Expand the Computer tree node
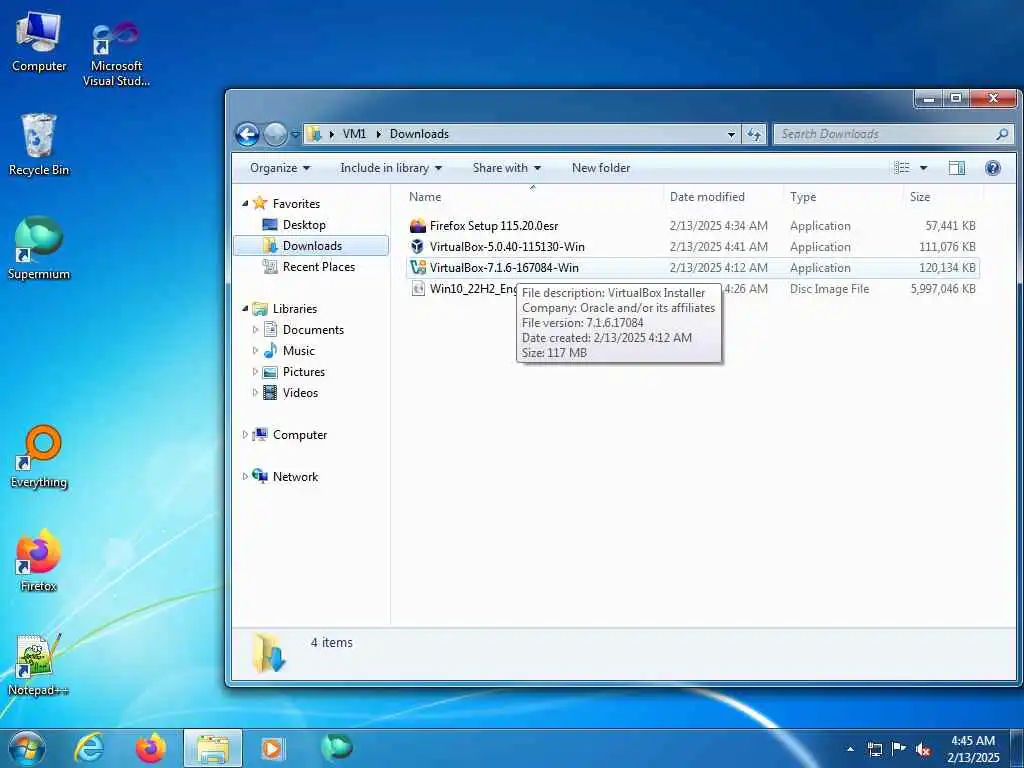This screenshot has width=1024, height=768. click(x=245, y=435)
